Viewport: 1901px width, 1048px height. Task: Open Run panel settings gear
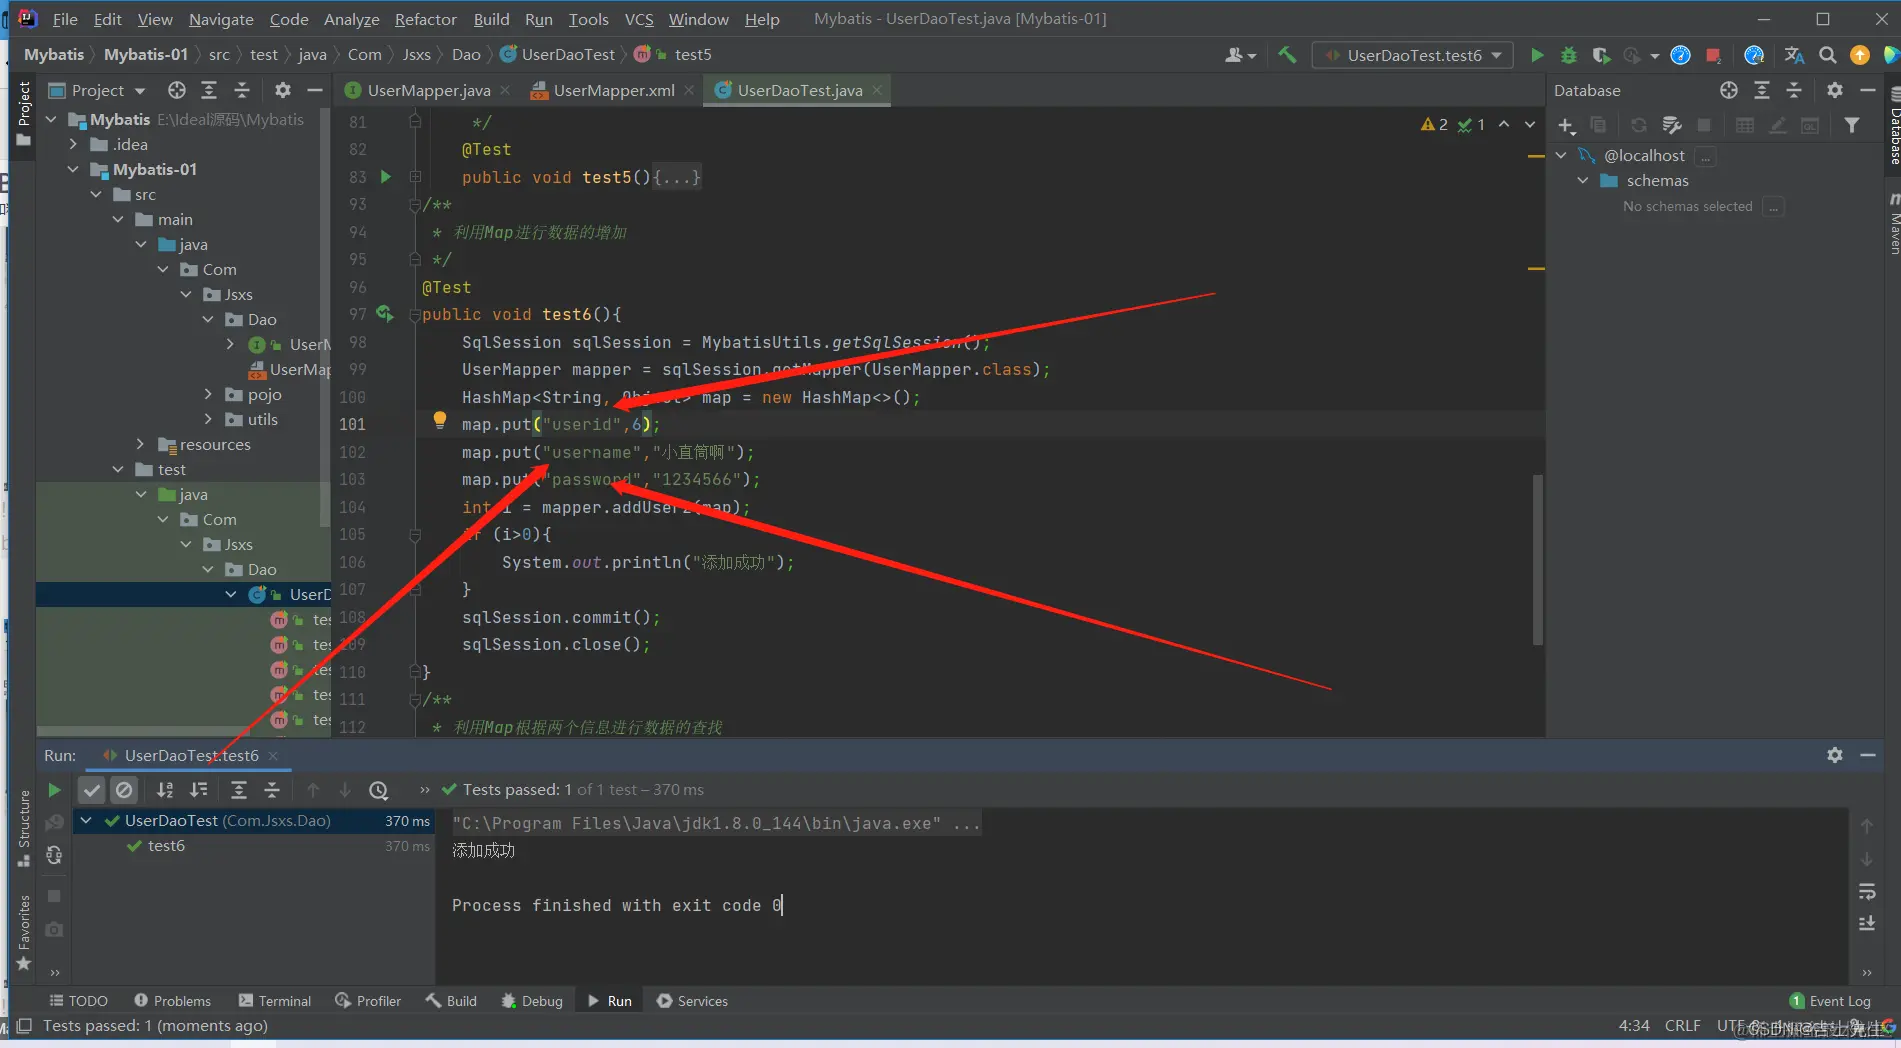click(1835, 755)
